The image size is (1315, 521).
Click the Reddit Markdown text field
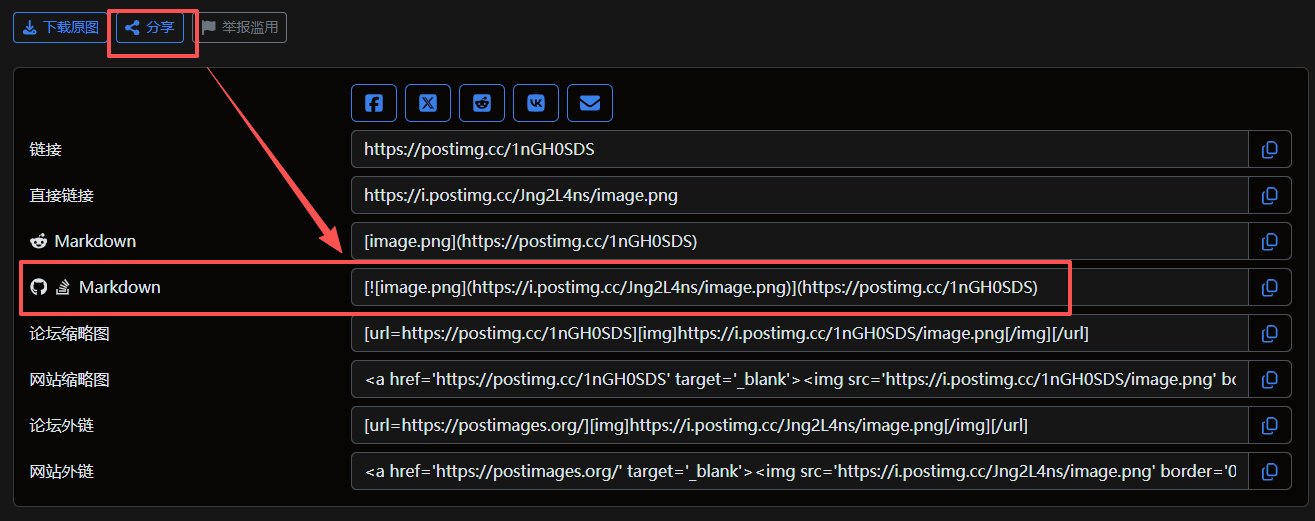pos(800,242)
